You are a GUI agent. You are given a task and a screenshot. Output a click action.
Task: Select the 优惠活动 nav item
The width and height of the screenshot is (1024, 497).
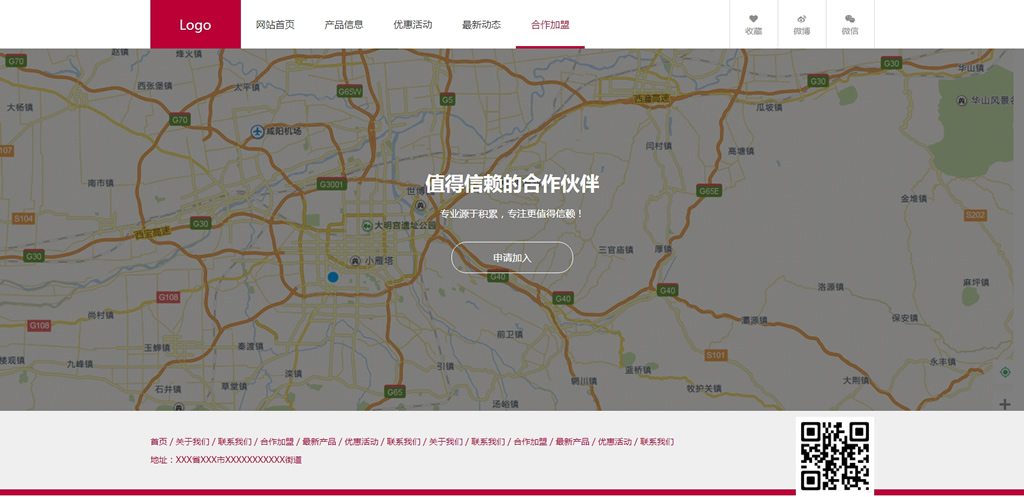click(413, 25)
